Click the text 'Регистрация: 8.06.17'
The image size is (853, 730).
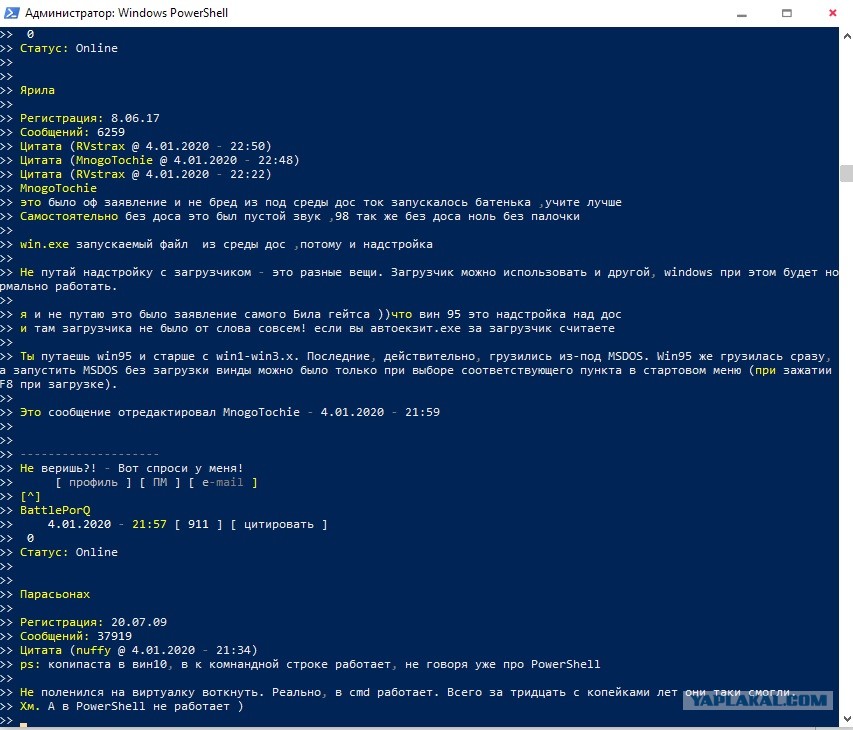[x=90, y=118]
